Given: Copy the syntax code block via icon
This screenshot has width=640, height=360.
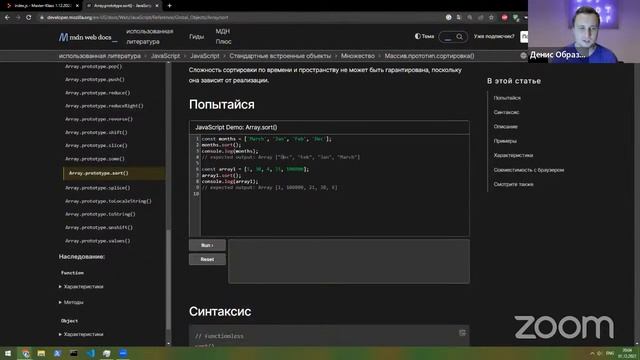Looking at the screenshot, I should tap(462, 333).
